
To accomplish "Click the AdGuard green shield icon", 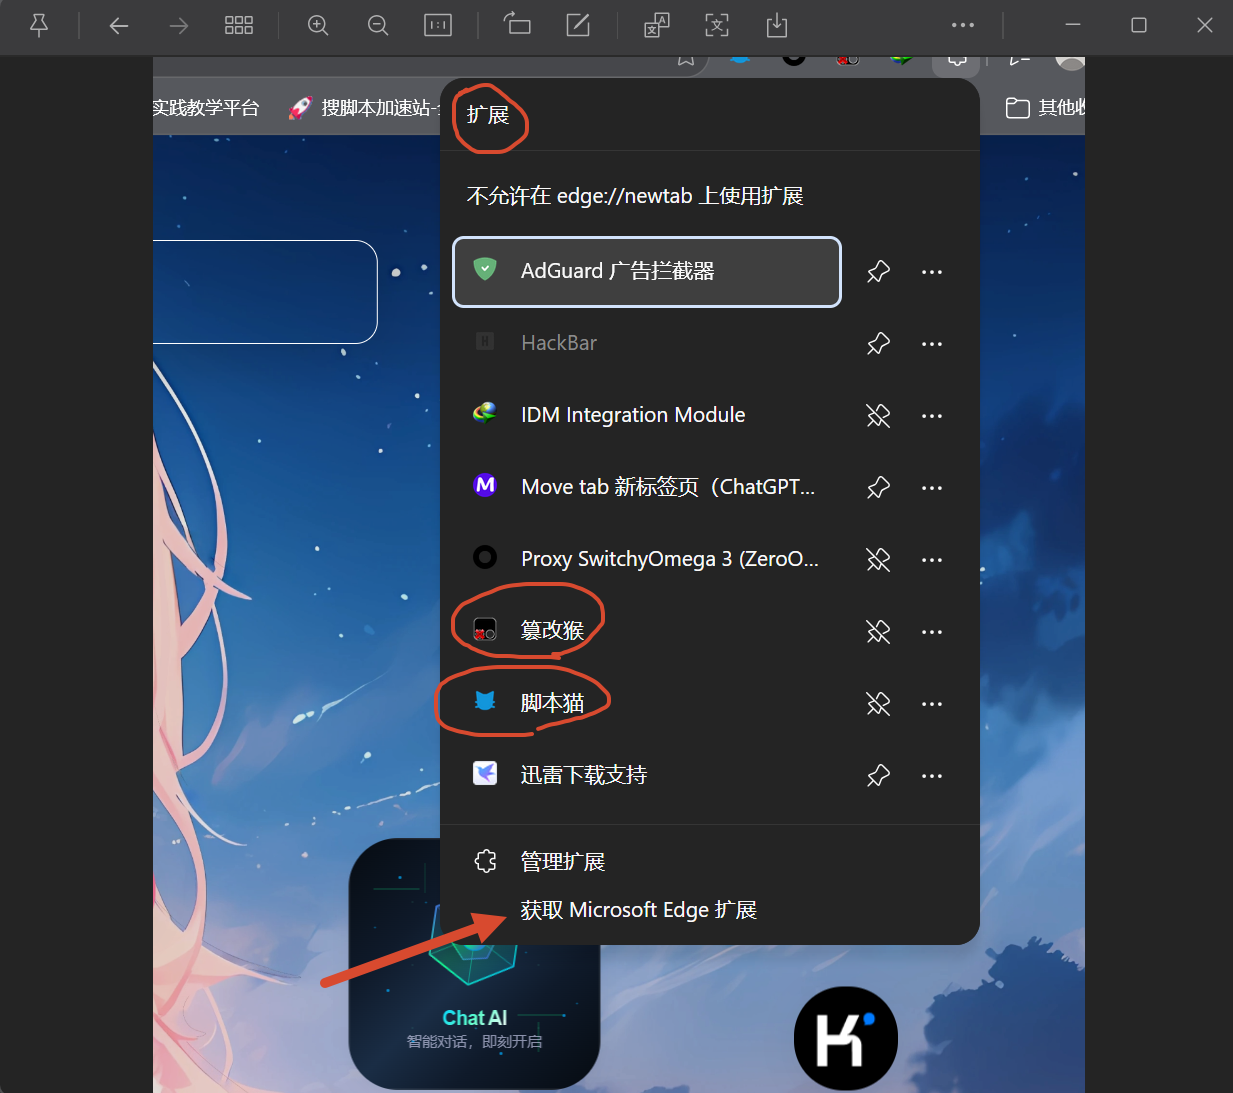I will pyautogui.click(x=485, y=269).
